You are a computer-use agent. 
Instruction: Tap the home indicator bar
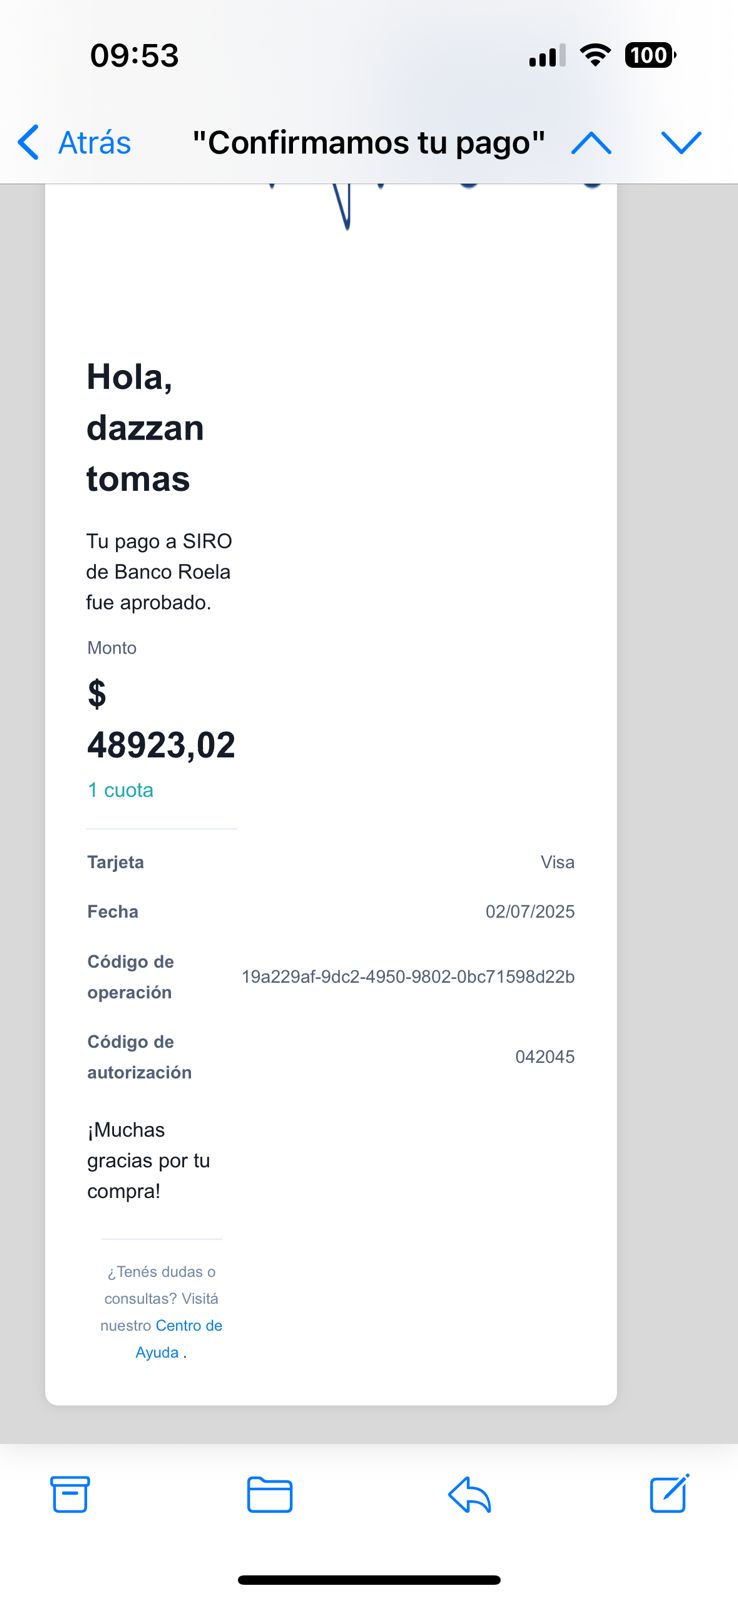coord(369,1580)
